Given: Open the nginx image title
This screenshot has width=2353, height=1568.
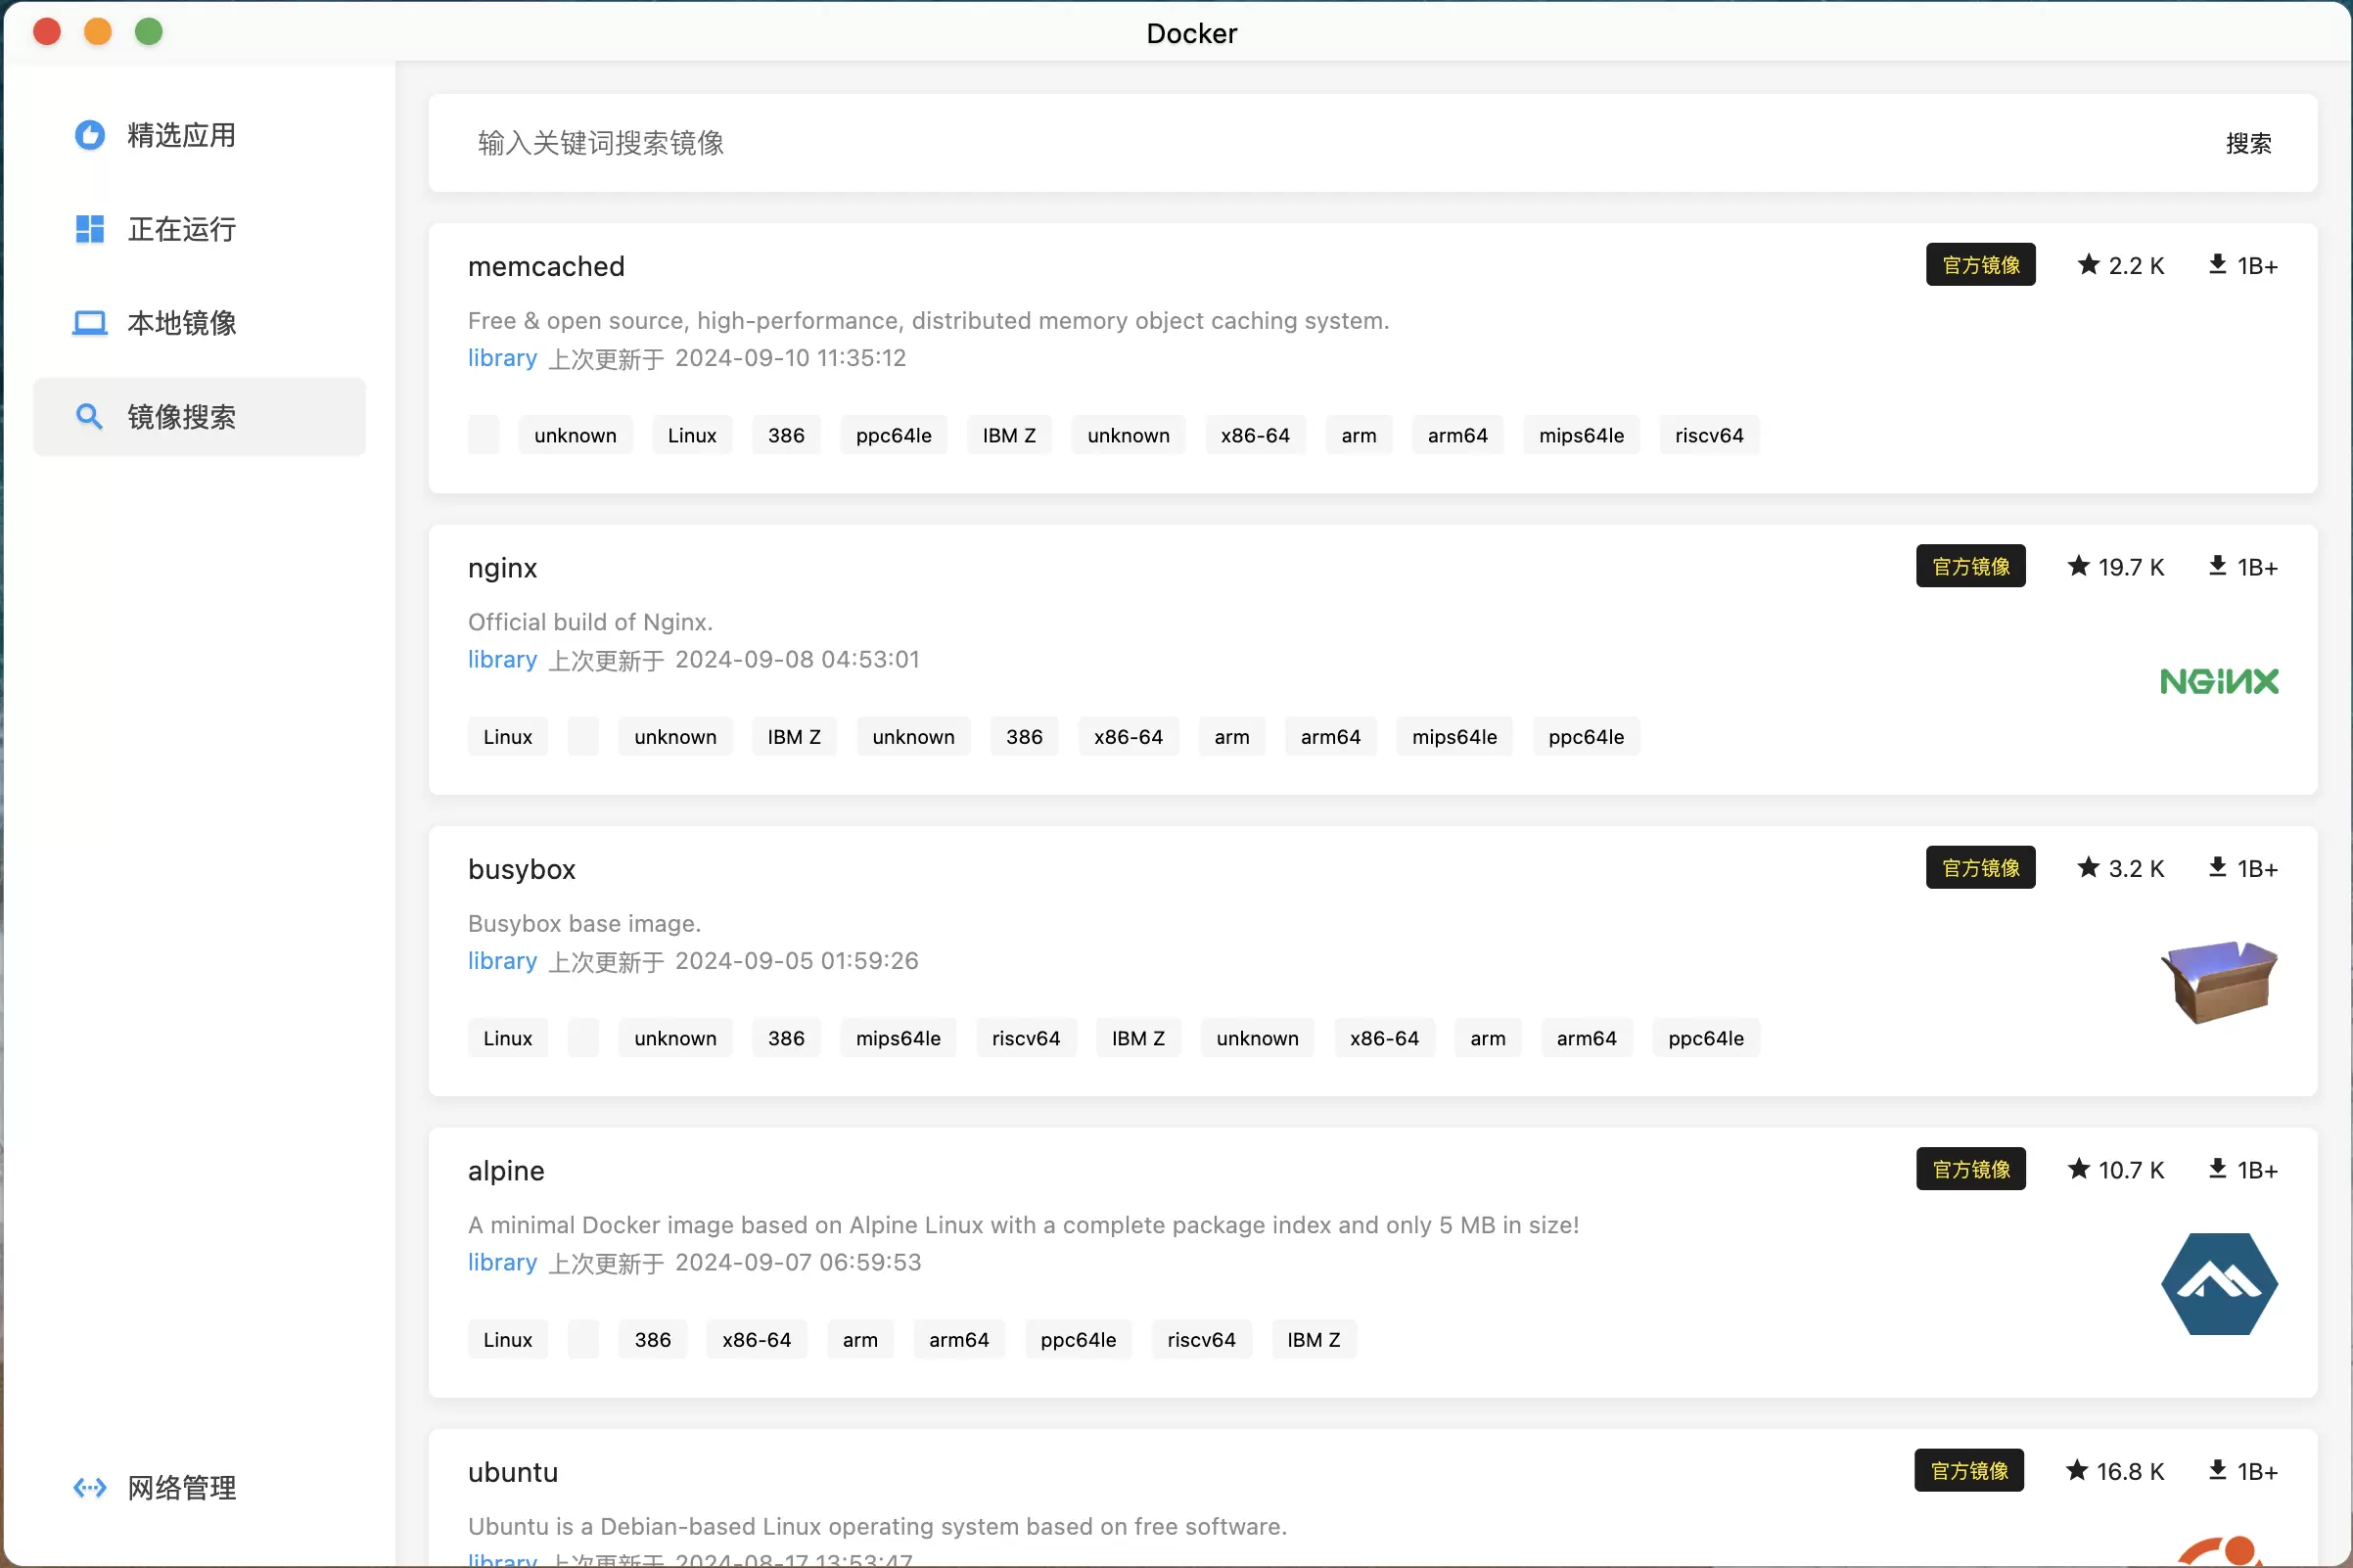Looking at the screenshot, I should (502, 569).
